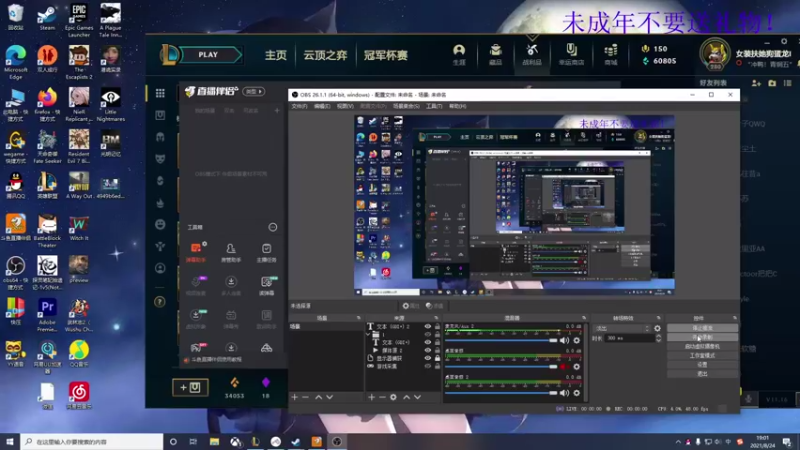Open the 战利品 loot icon in League client
This screenshot has width=800, height=450.
coord(532,54)
